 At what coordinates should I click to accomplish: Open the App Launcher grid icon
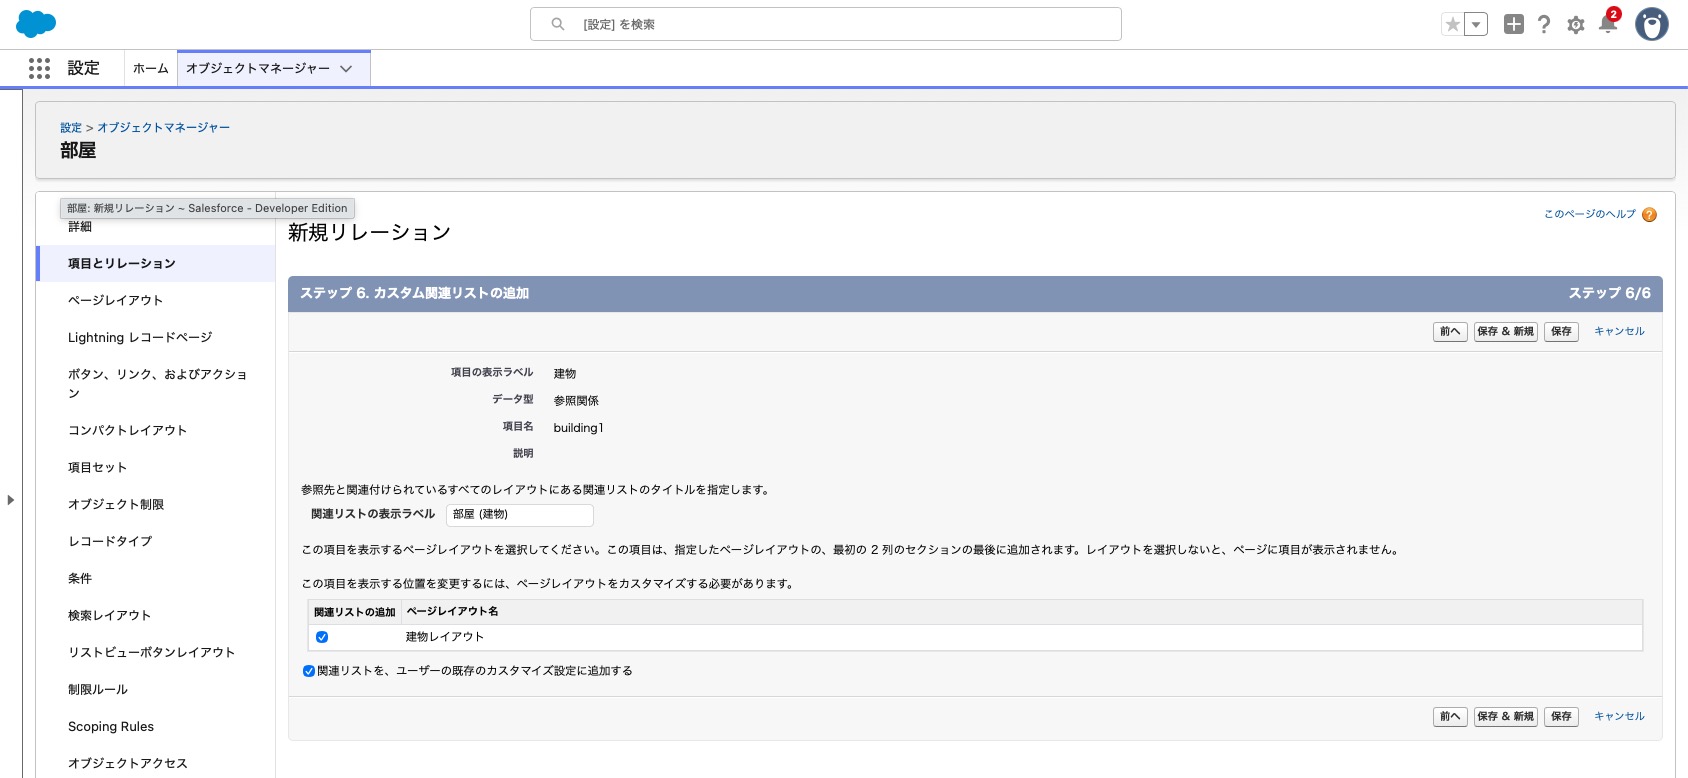point(39,68)
